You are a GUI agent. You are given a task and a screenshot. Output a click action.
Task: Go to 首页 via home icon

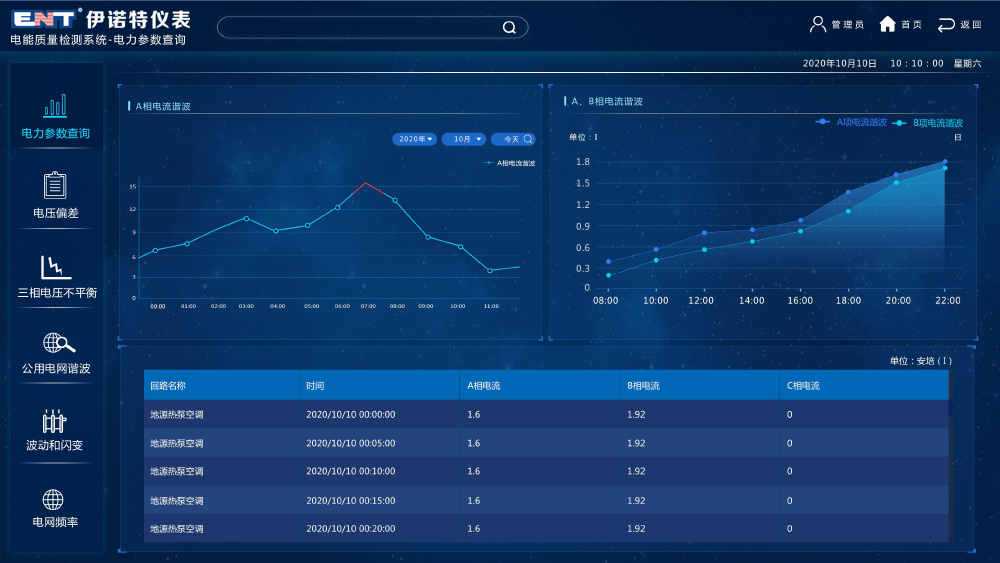pyautogui.click(x=887, y=24)
